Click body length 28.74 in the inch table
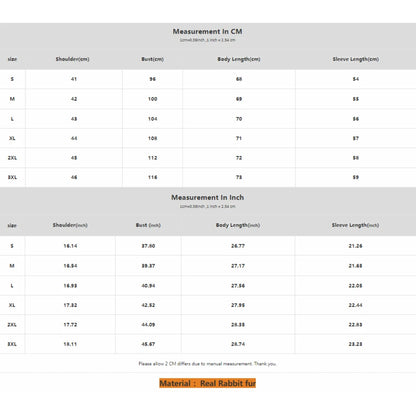 coord(238,344)
